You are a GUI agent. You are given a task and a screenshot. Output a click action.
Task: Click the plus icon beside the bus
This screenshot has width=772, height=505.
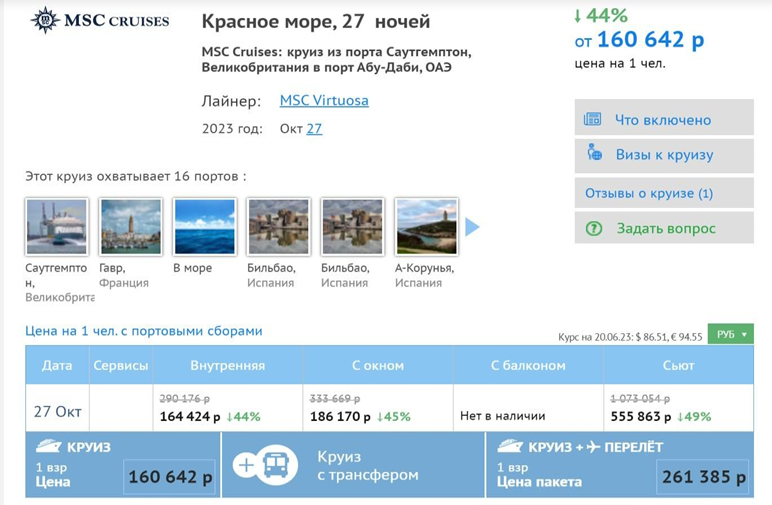point(246,465)
